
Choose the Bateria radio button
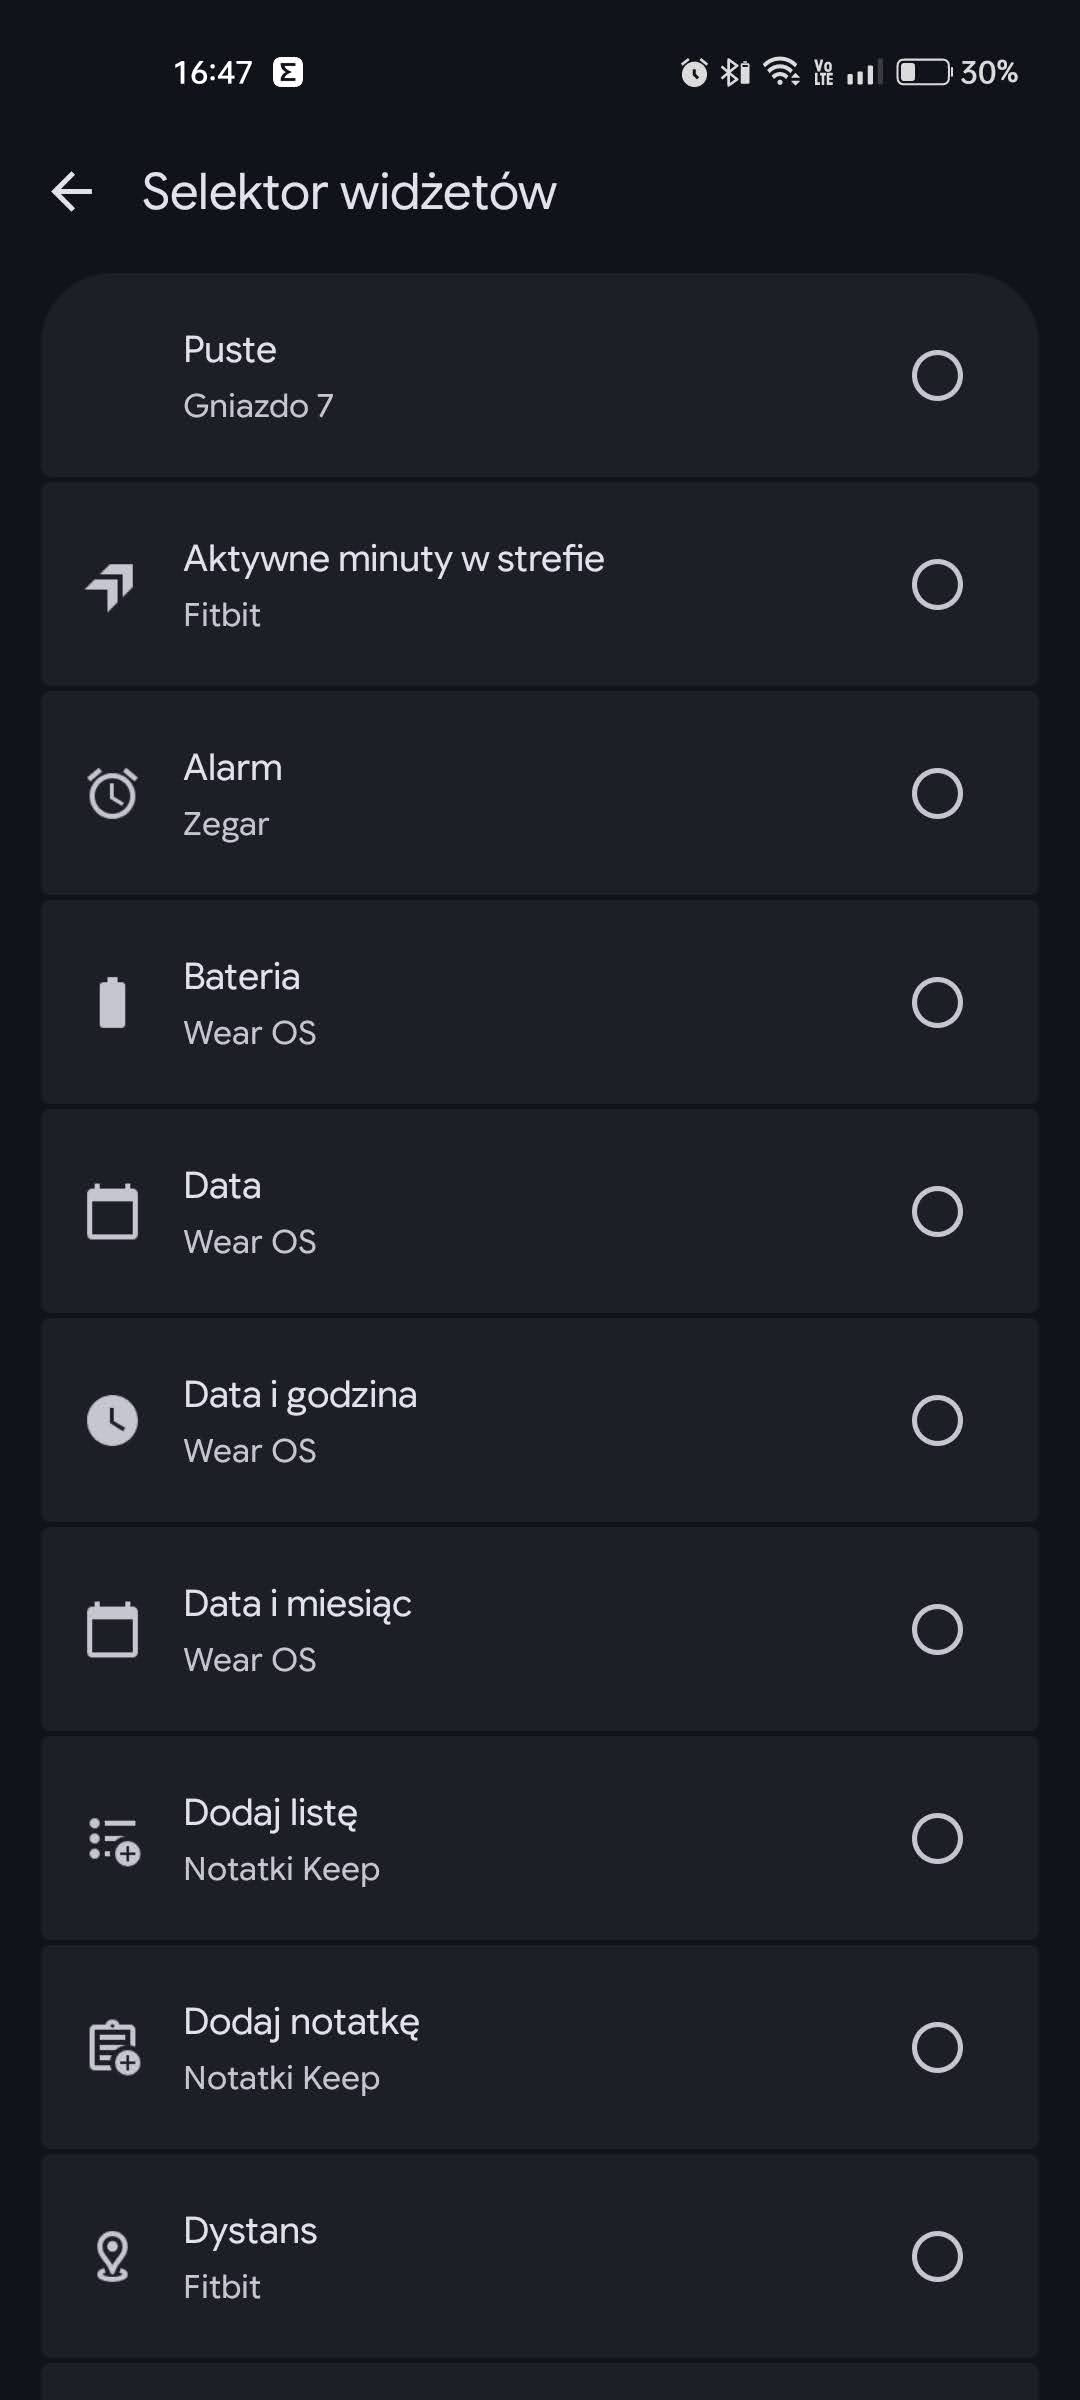(937, 1003)
